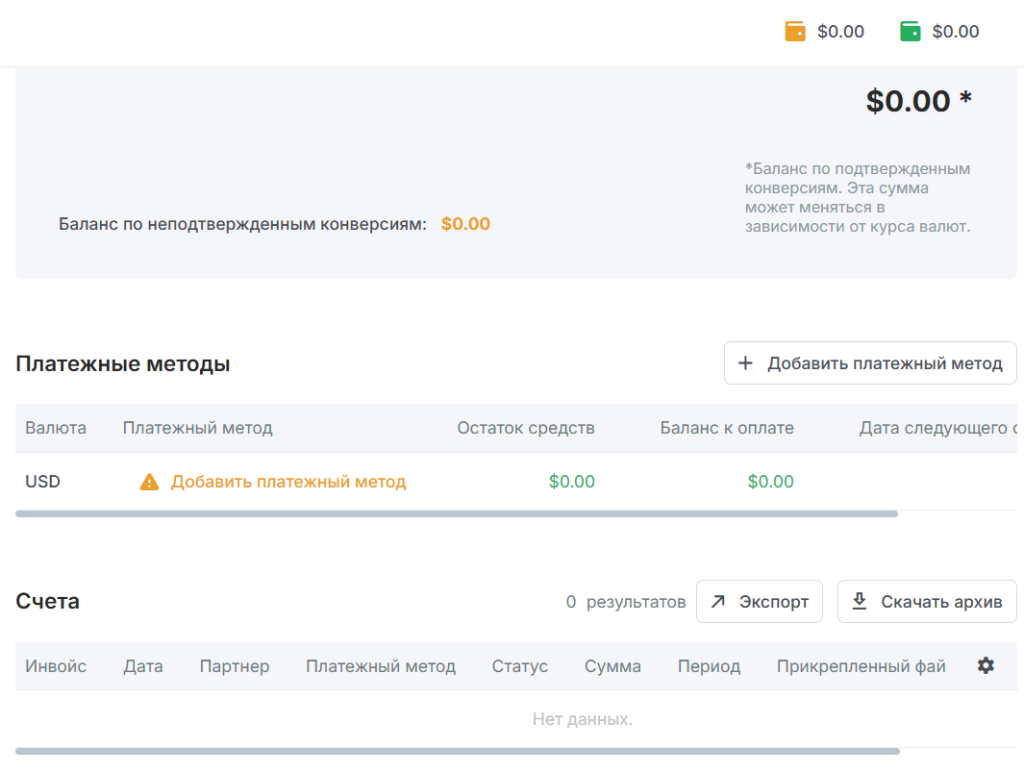The height and width of the screenshot is (773, 1024).
Task: Click invoices table horizontal scrollbar
Action: pos(456,751)
